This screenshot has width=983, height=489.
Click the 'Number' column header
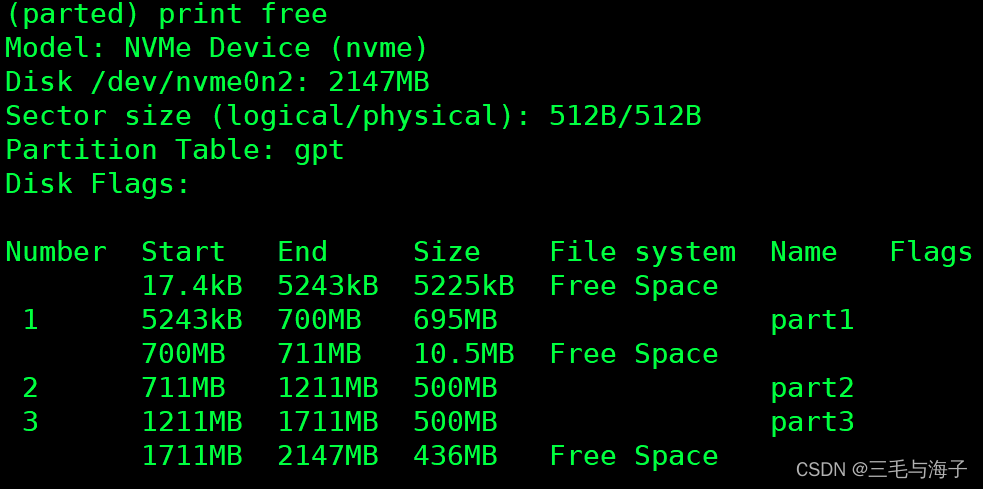[x=56, y=252]
